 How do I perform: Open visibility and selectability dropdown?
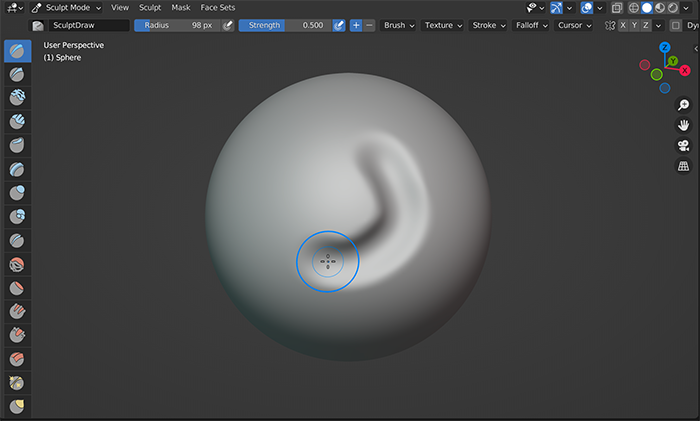pos(535,8)
